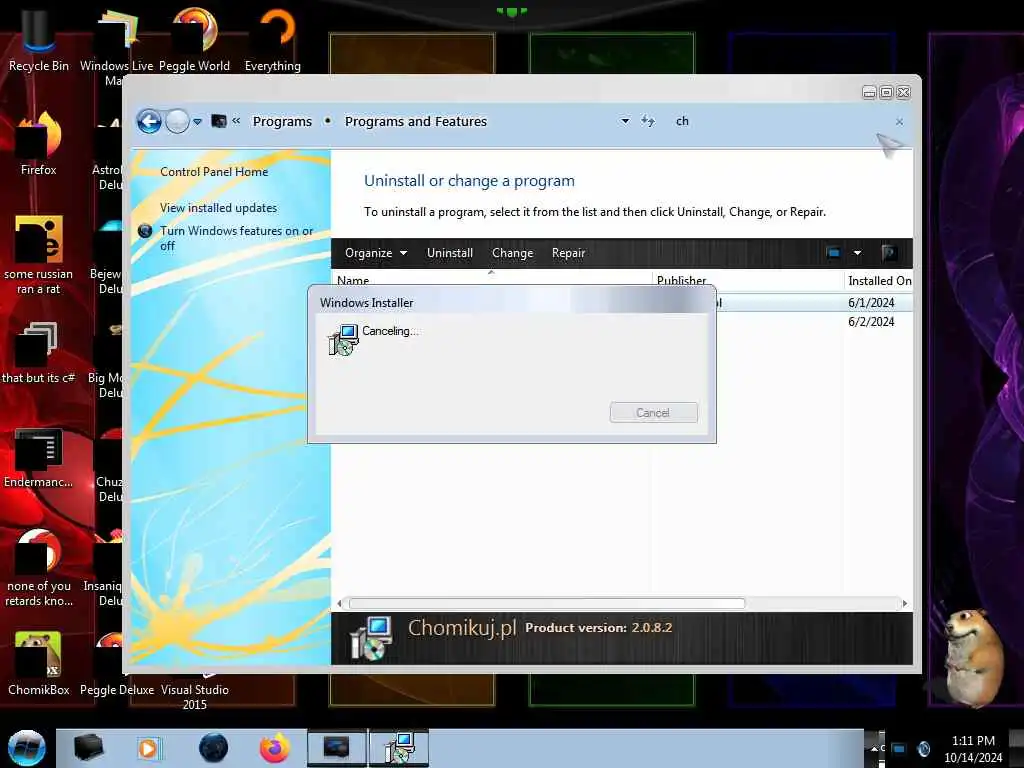Launch Peggle World from the desktop
1024x768 pixels.
tap(195, 39)
